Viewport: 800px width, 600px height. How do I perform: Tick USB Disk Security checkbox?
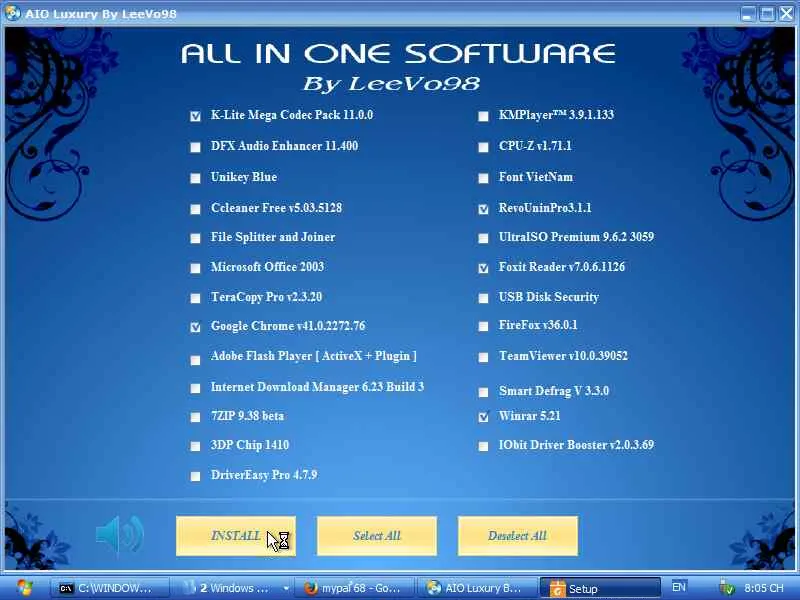[483, 298]
